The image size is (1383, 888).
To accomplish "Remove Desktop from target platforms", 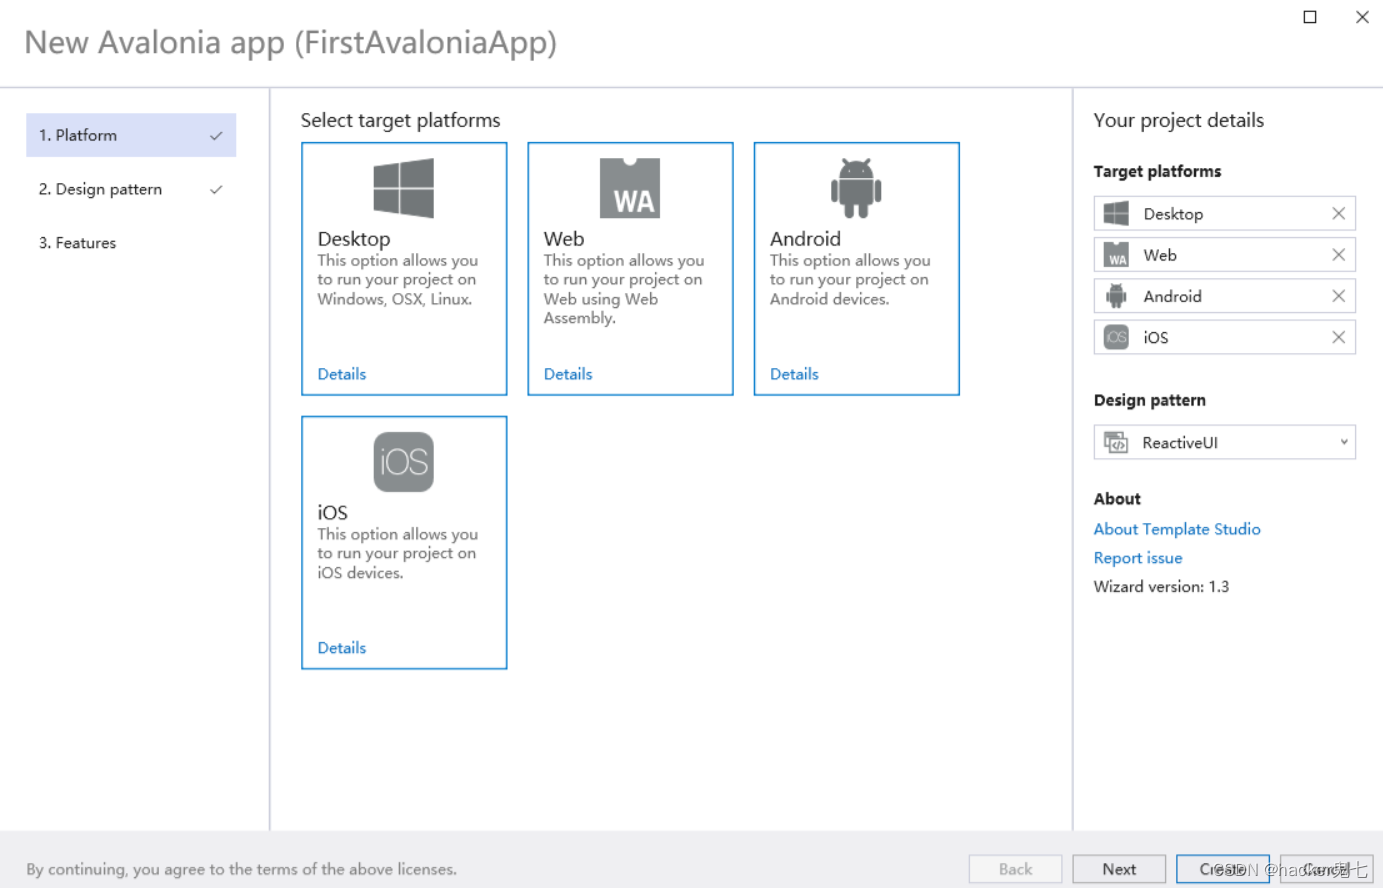I will click(x=1338, y=213).
